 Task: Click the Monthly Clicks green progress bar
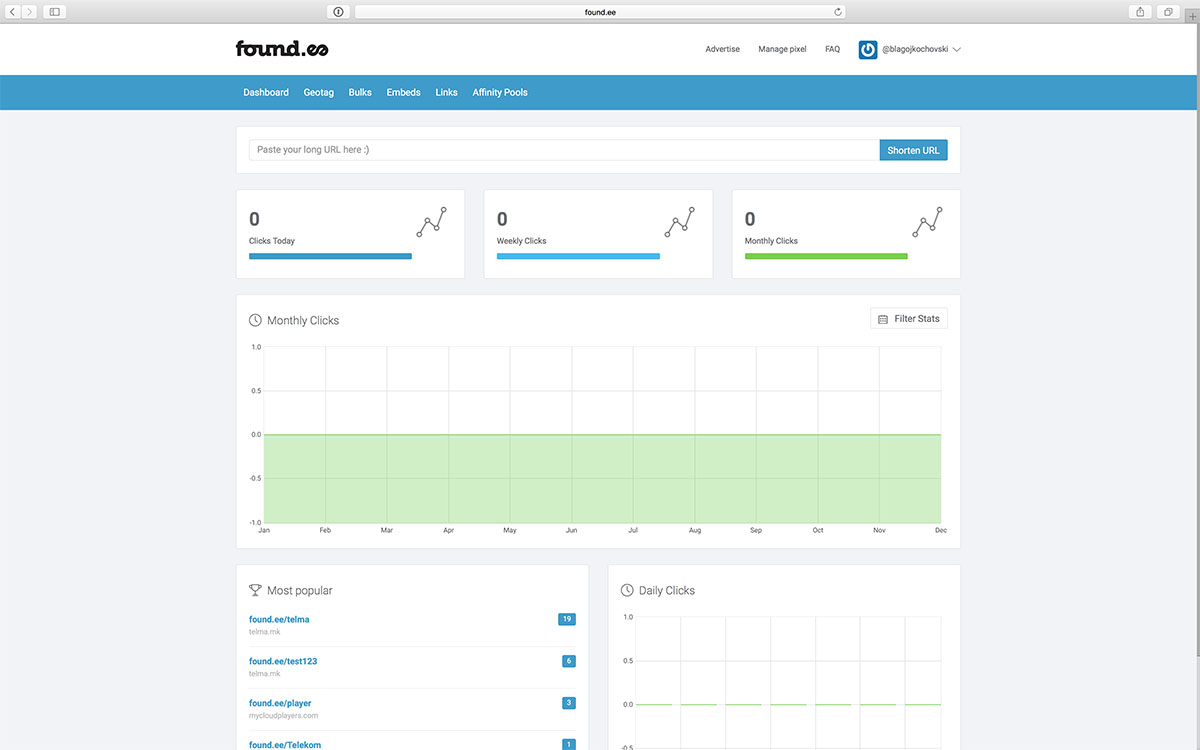click(826, 256)
